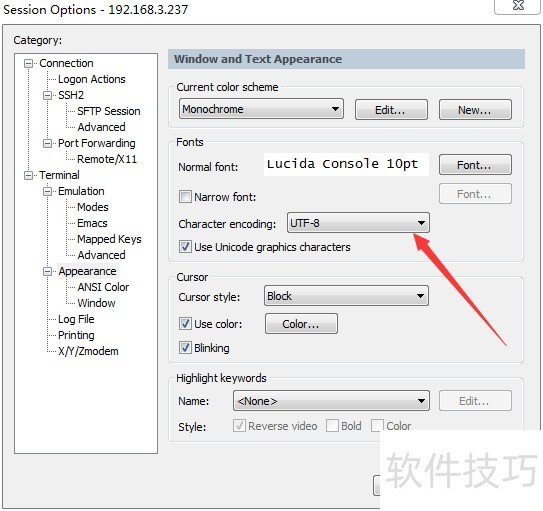Uncheck the Use color checkbox
The height and width of the screenshot is (511, 543).
(x=185, y=324)
